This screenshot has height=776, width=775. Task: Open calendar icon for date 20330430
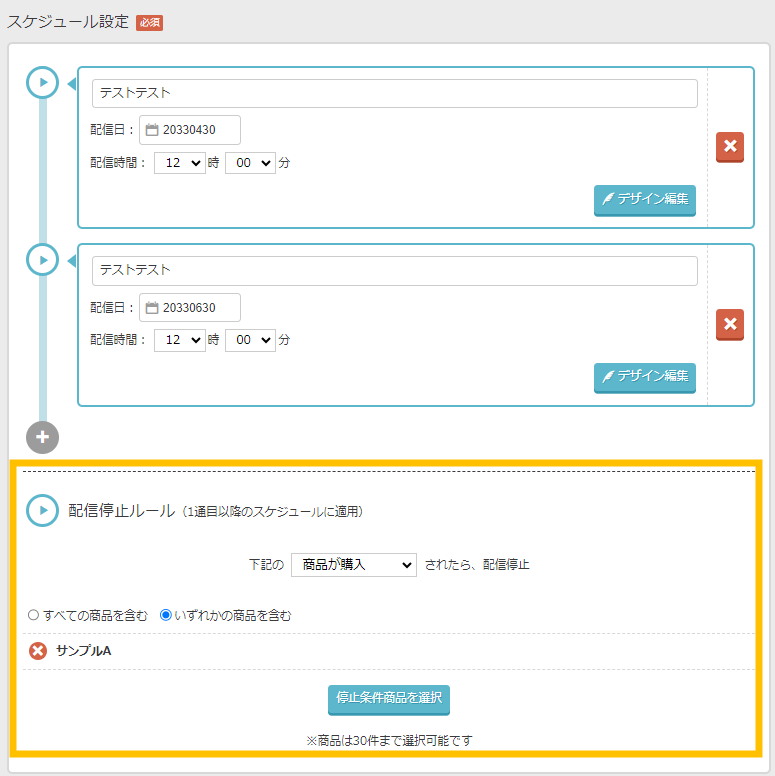152,130
